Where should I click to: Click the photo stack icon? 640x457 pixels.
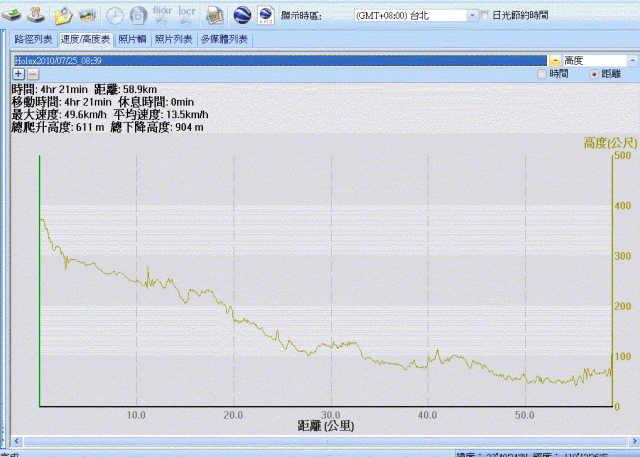(x=87, y=16)
